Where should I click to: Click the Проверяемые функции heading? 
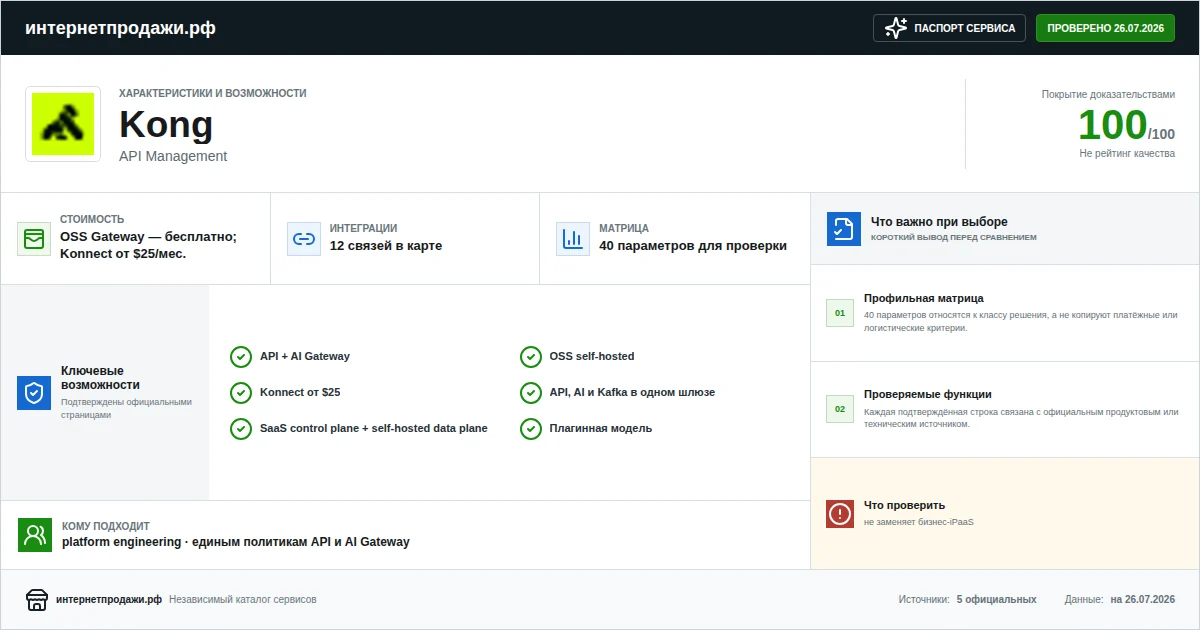928,394
